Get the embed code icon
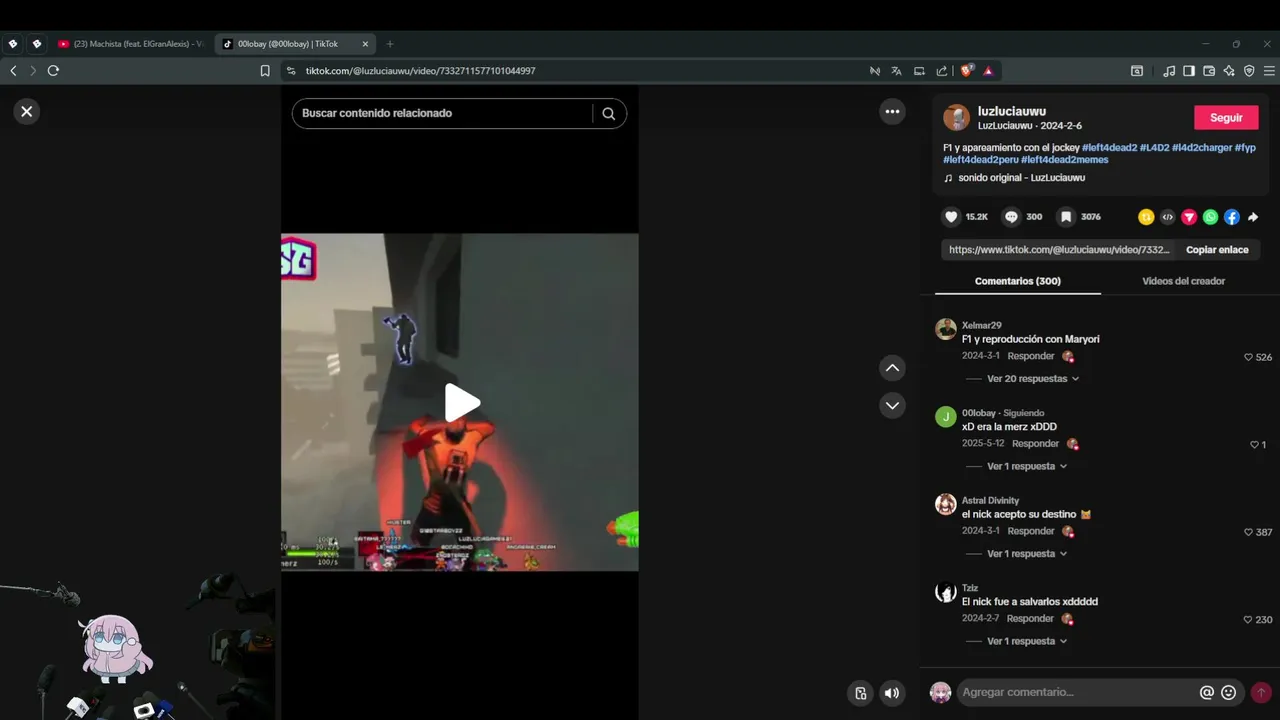The image size is (1280, 720). point(1167,217)
